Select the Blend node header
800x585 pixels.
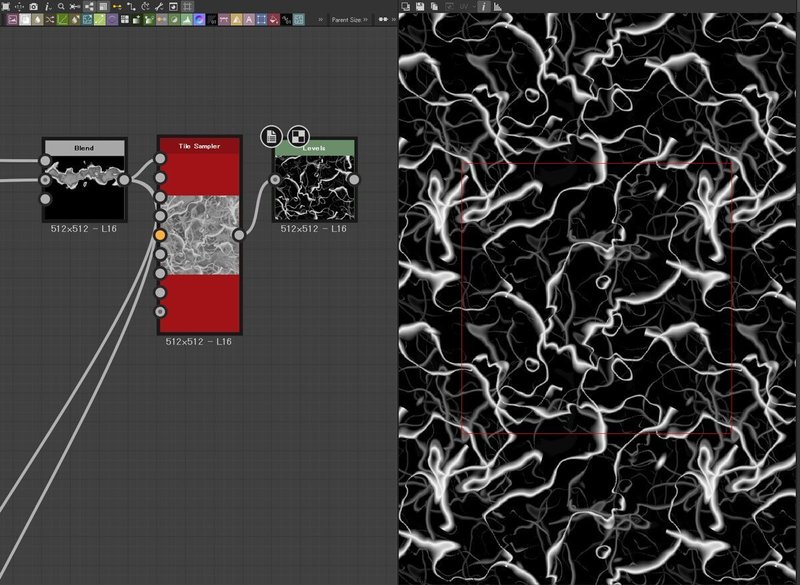tap(84, 148)
